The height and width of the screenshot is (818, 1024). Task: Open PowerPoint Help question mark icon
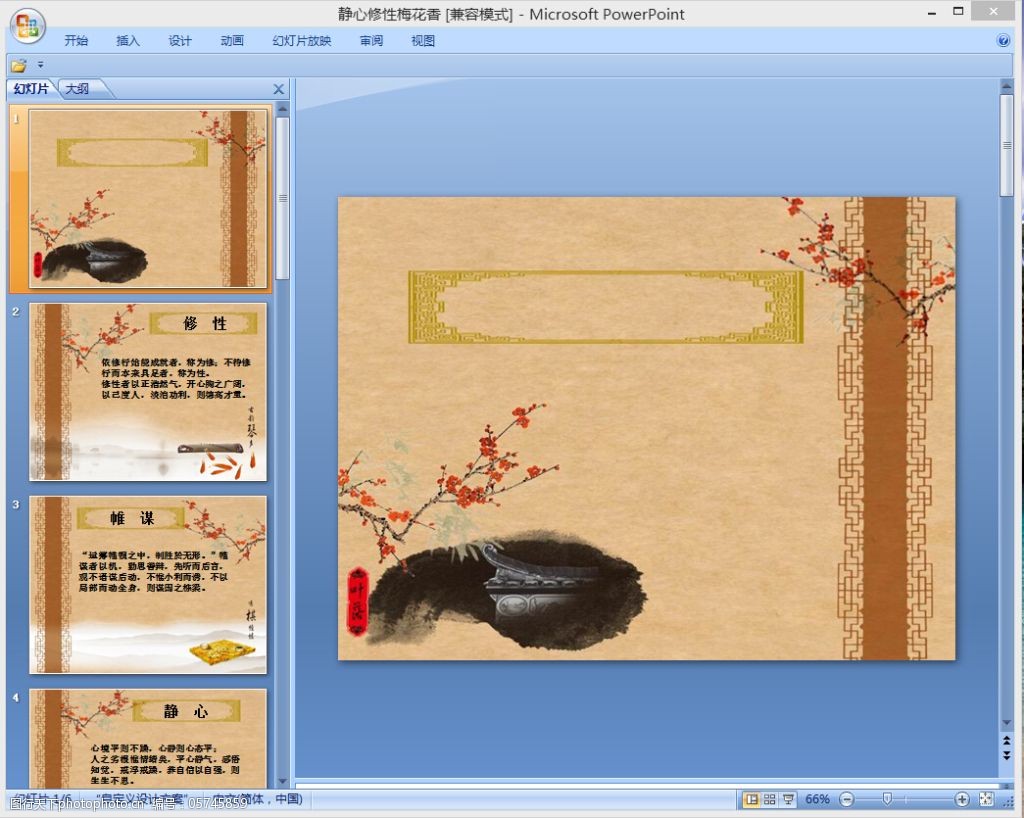(x=1004, y=40)
